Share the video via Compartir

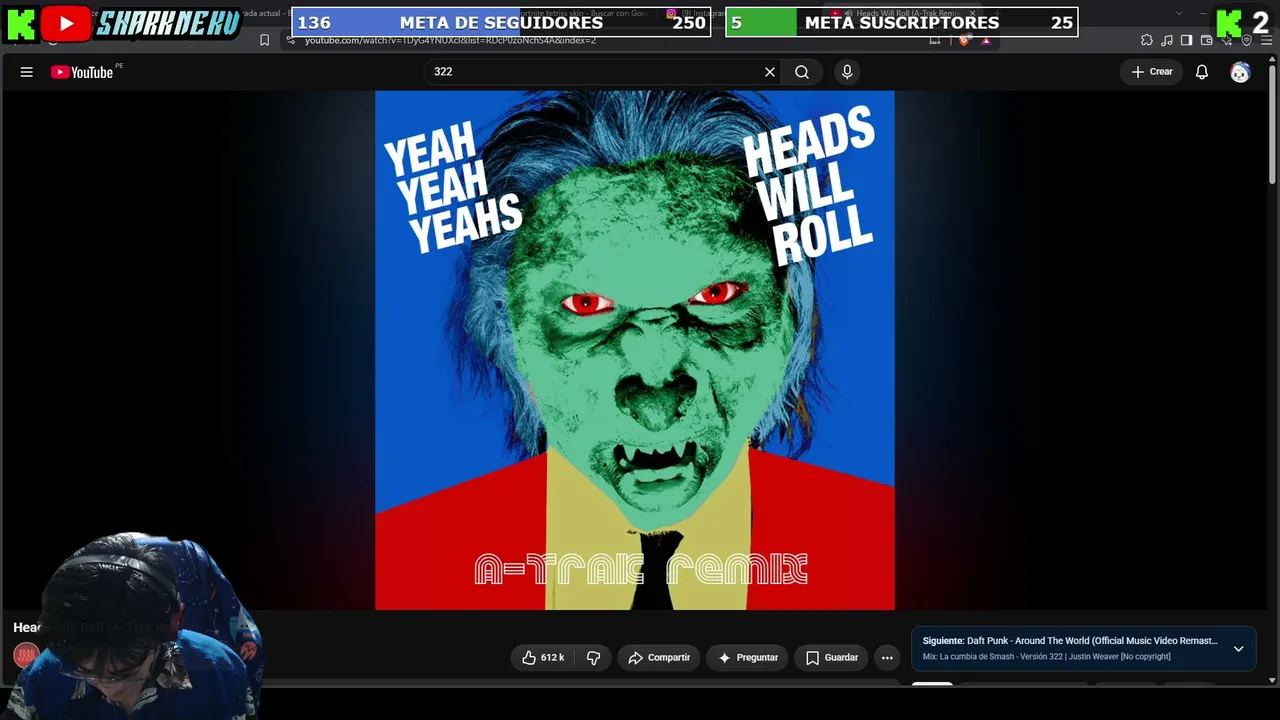(659, 657)
